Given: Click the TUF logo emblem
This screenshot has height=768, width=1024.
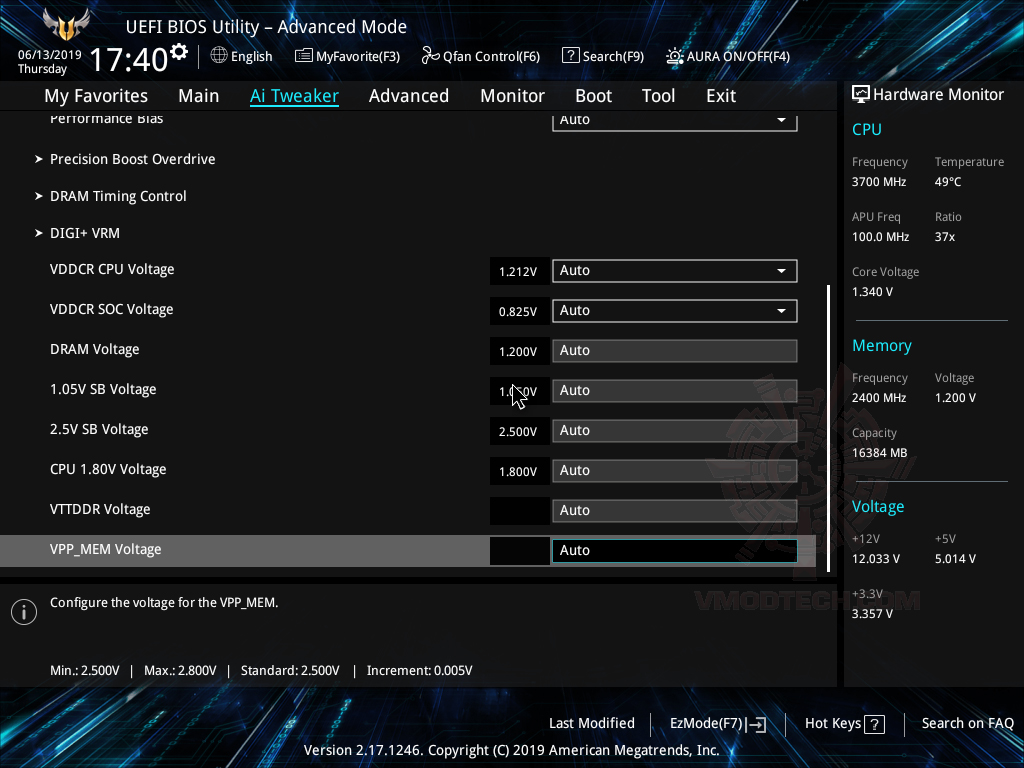Looking at the screenshot, I should [x=66, y=26].
